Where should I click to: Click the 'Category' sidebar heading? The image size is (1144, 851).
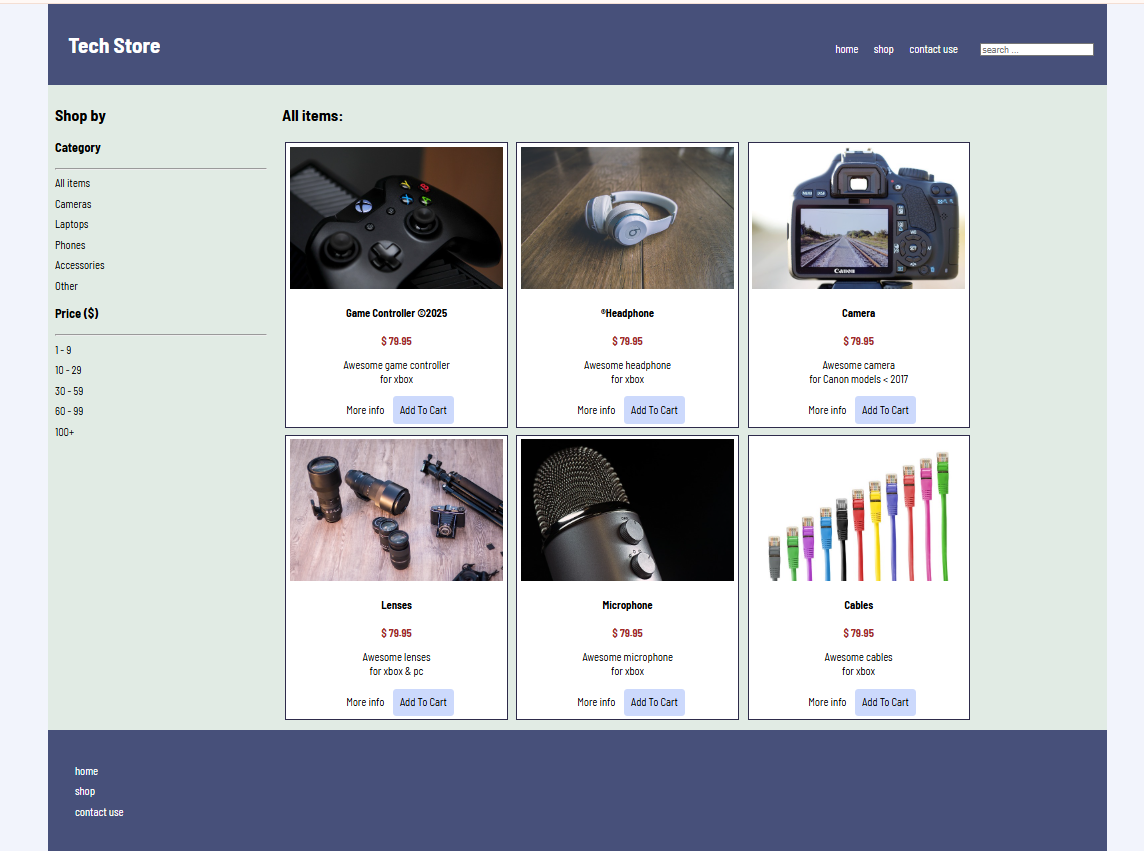coord(77,147)
